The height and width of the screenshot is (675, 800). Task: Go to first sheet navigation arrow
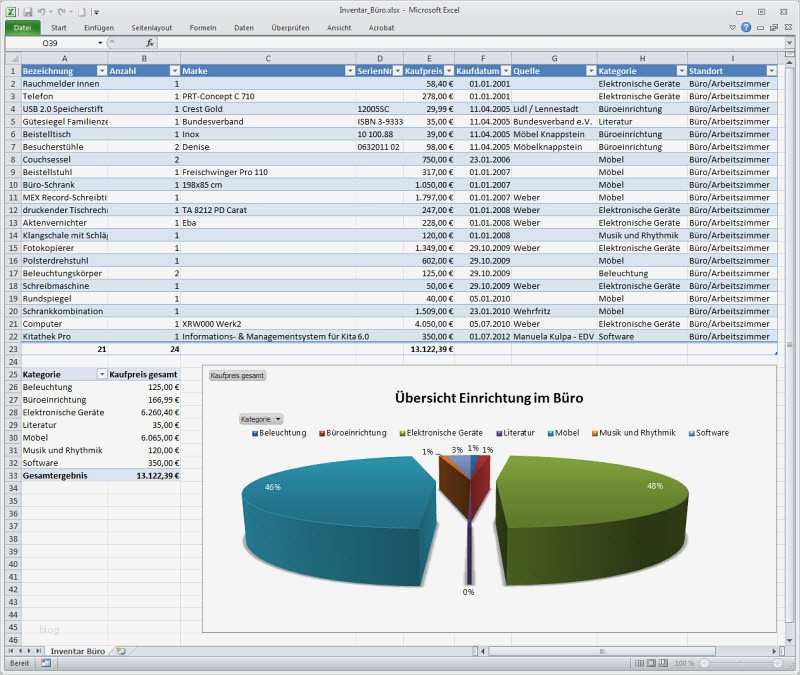pyautogui.click(x=11, y=651)
